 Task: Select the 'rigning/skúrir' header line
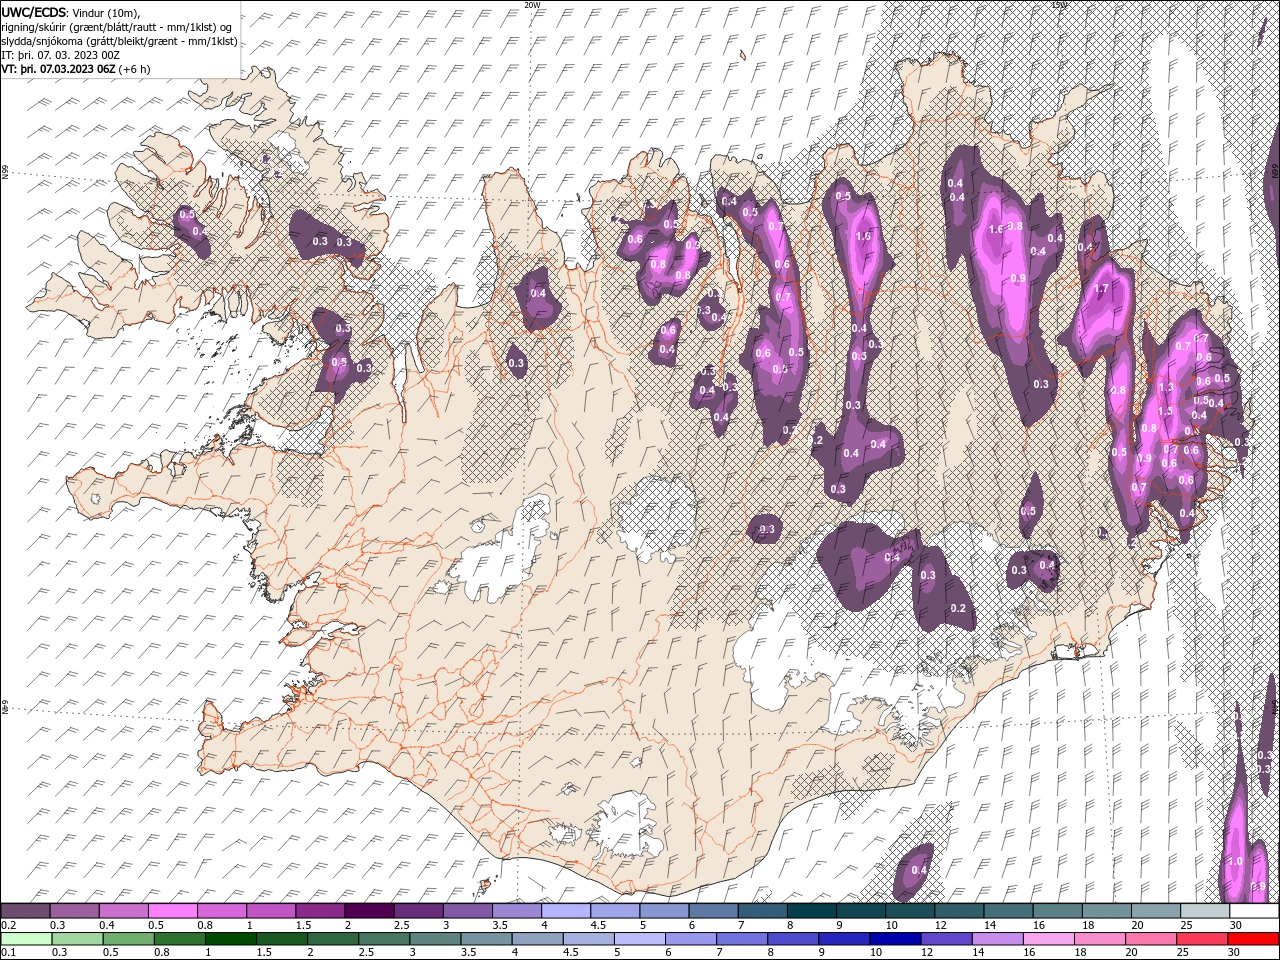click(117, 27)
